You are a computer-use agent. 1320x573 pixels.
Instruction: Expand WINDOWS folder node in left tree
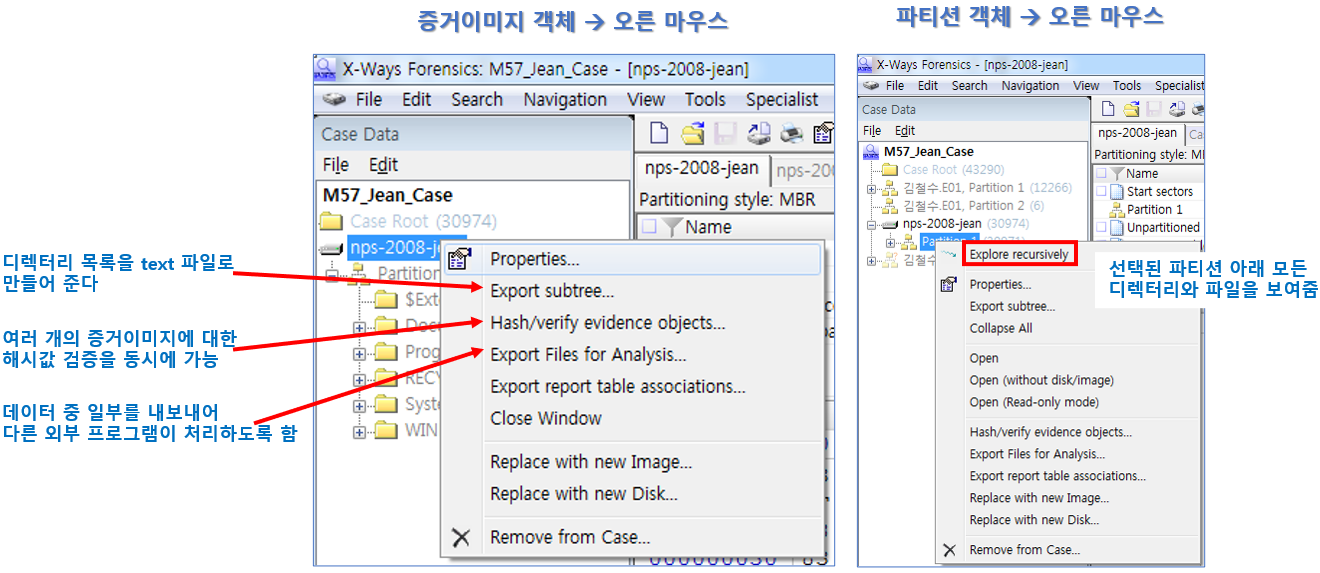coord(359,432)
